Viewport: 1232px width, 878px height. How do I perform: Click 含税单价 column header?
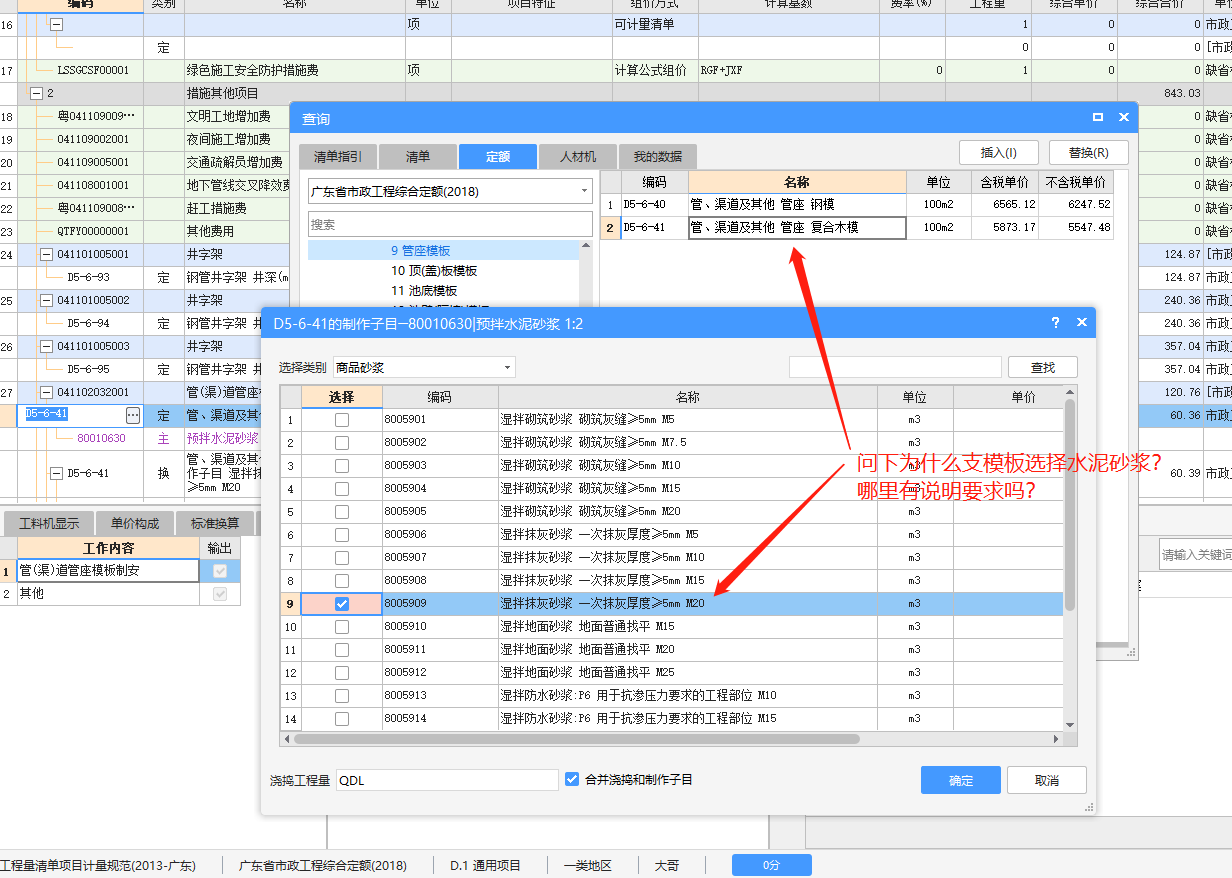pos(1005,182)
